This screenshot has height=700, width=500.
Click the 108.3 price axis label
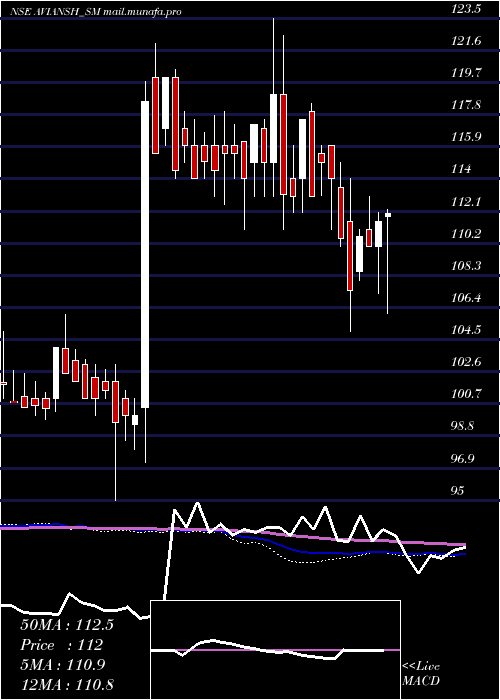tap(466, 266)
